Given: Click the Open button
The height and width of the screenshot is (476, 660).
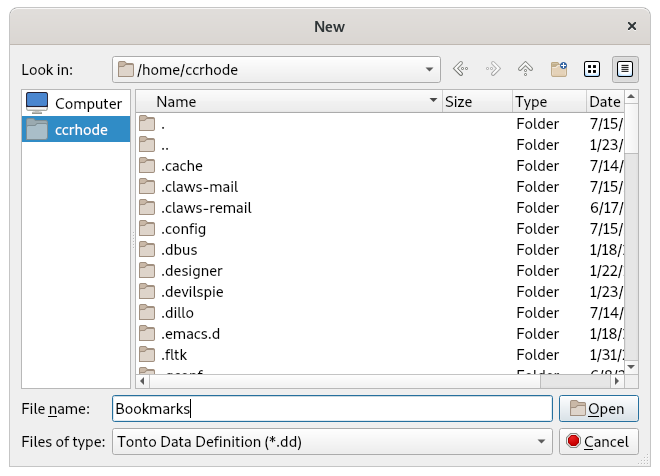Looking at the screenshot, I should coord(599,409).
